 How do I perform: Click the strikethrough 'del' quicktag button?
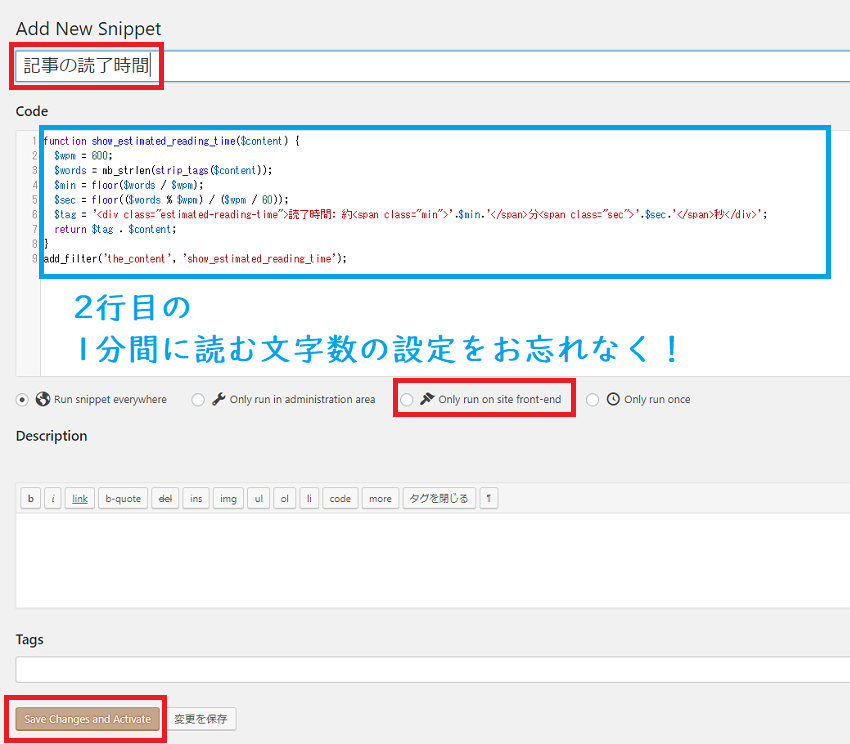165,498
